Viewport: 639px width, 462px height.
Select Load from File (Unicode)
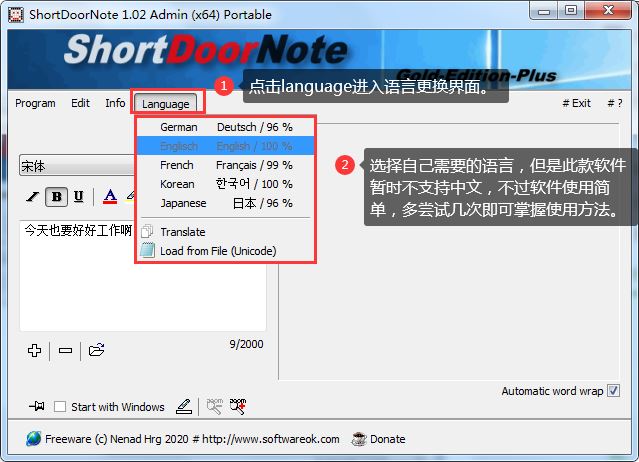click(225, 251)
